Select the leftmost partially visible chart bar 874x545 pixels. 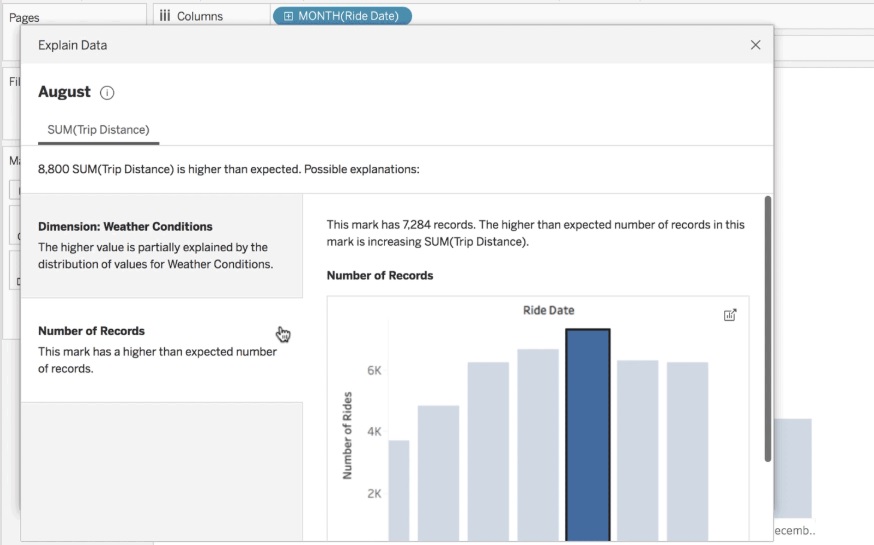coord(398,490)
